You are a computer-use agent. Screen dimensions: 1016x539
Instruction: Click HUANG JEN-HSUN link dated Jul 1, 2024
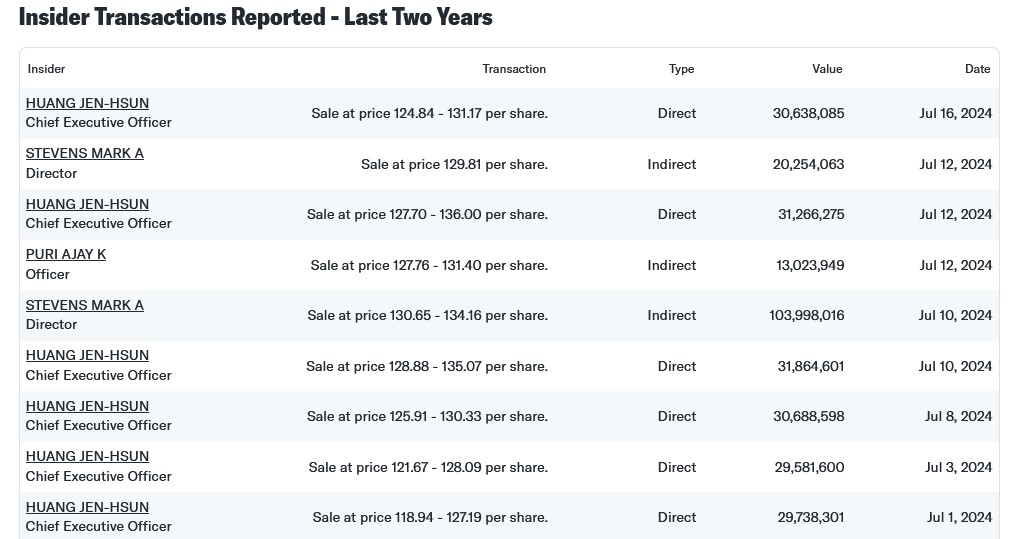tap(87, 507)
